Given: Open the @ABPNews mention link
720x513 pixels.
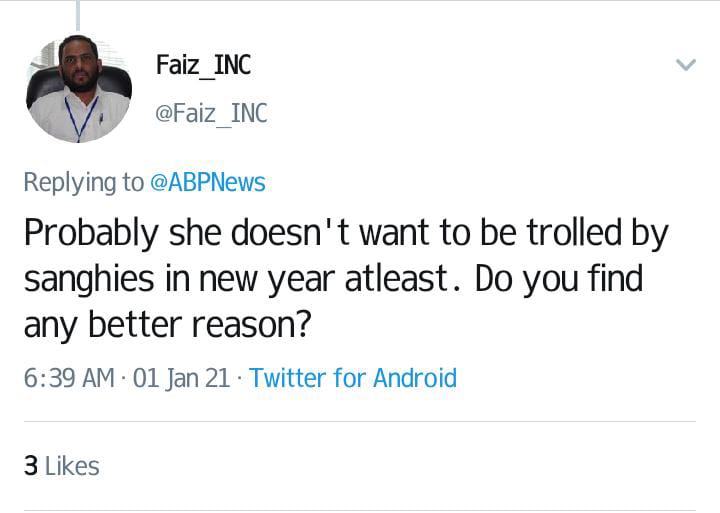Looking at the screenshot, I should [208, 182].
